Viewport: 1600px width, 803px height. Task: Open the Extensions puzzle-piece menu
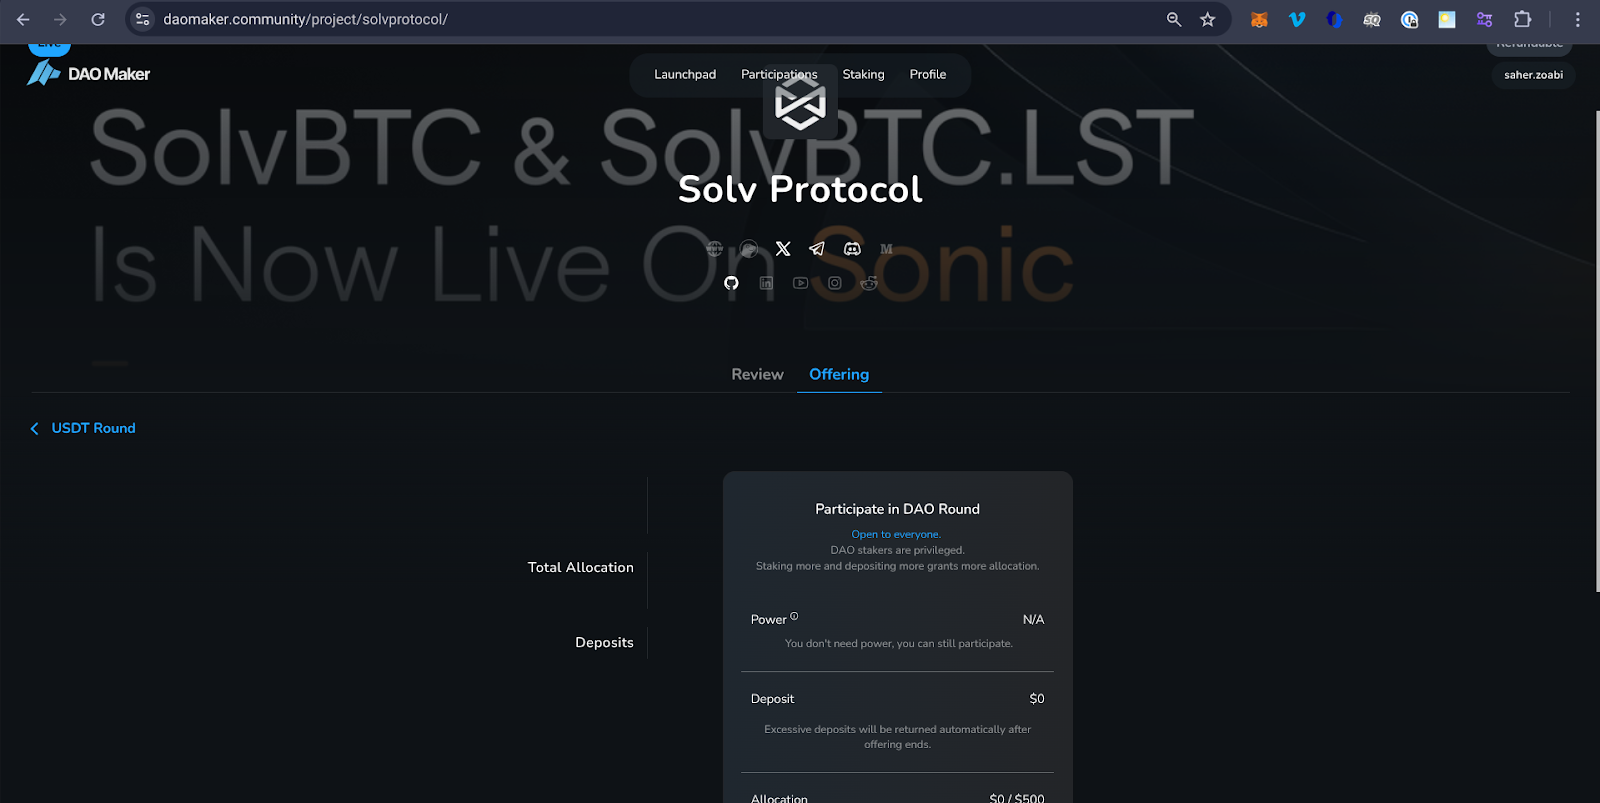pos(1522,19)
